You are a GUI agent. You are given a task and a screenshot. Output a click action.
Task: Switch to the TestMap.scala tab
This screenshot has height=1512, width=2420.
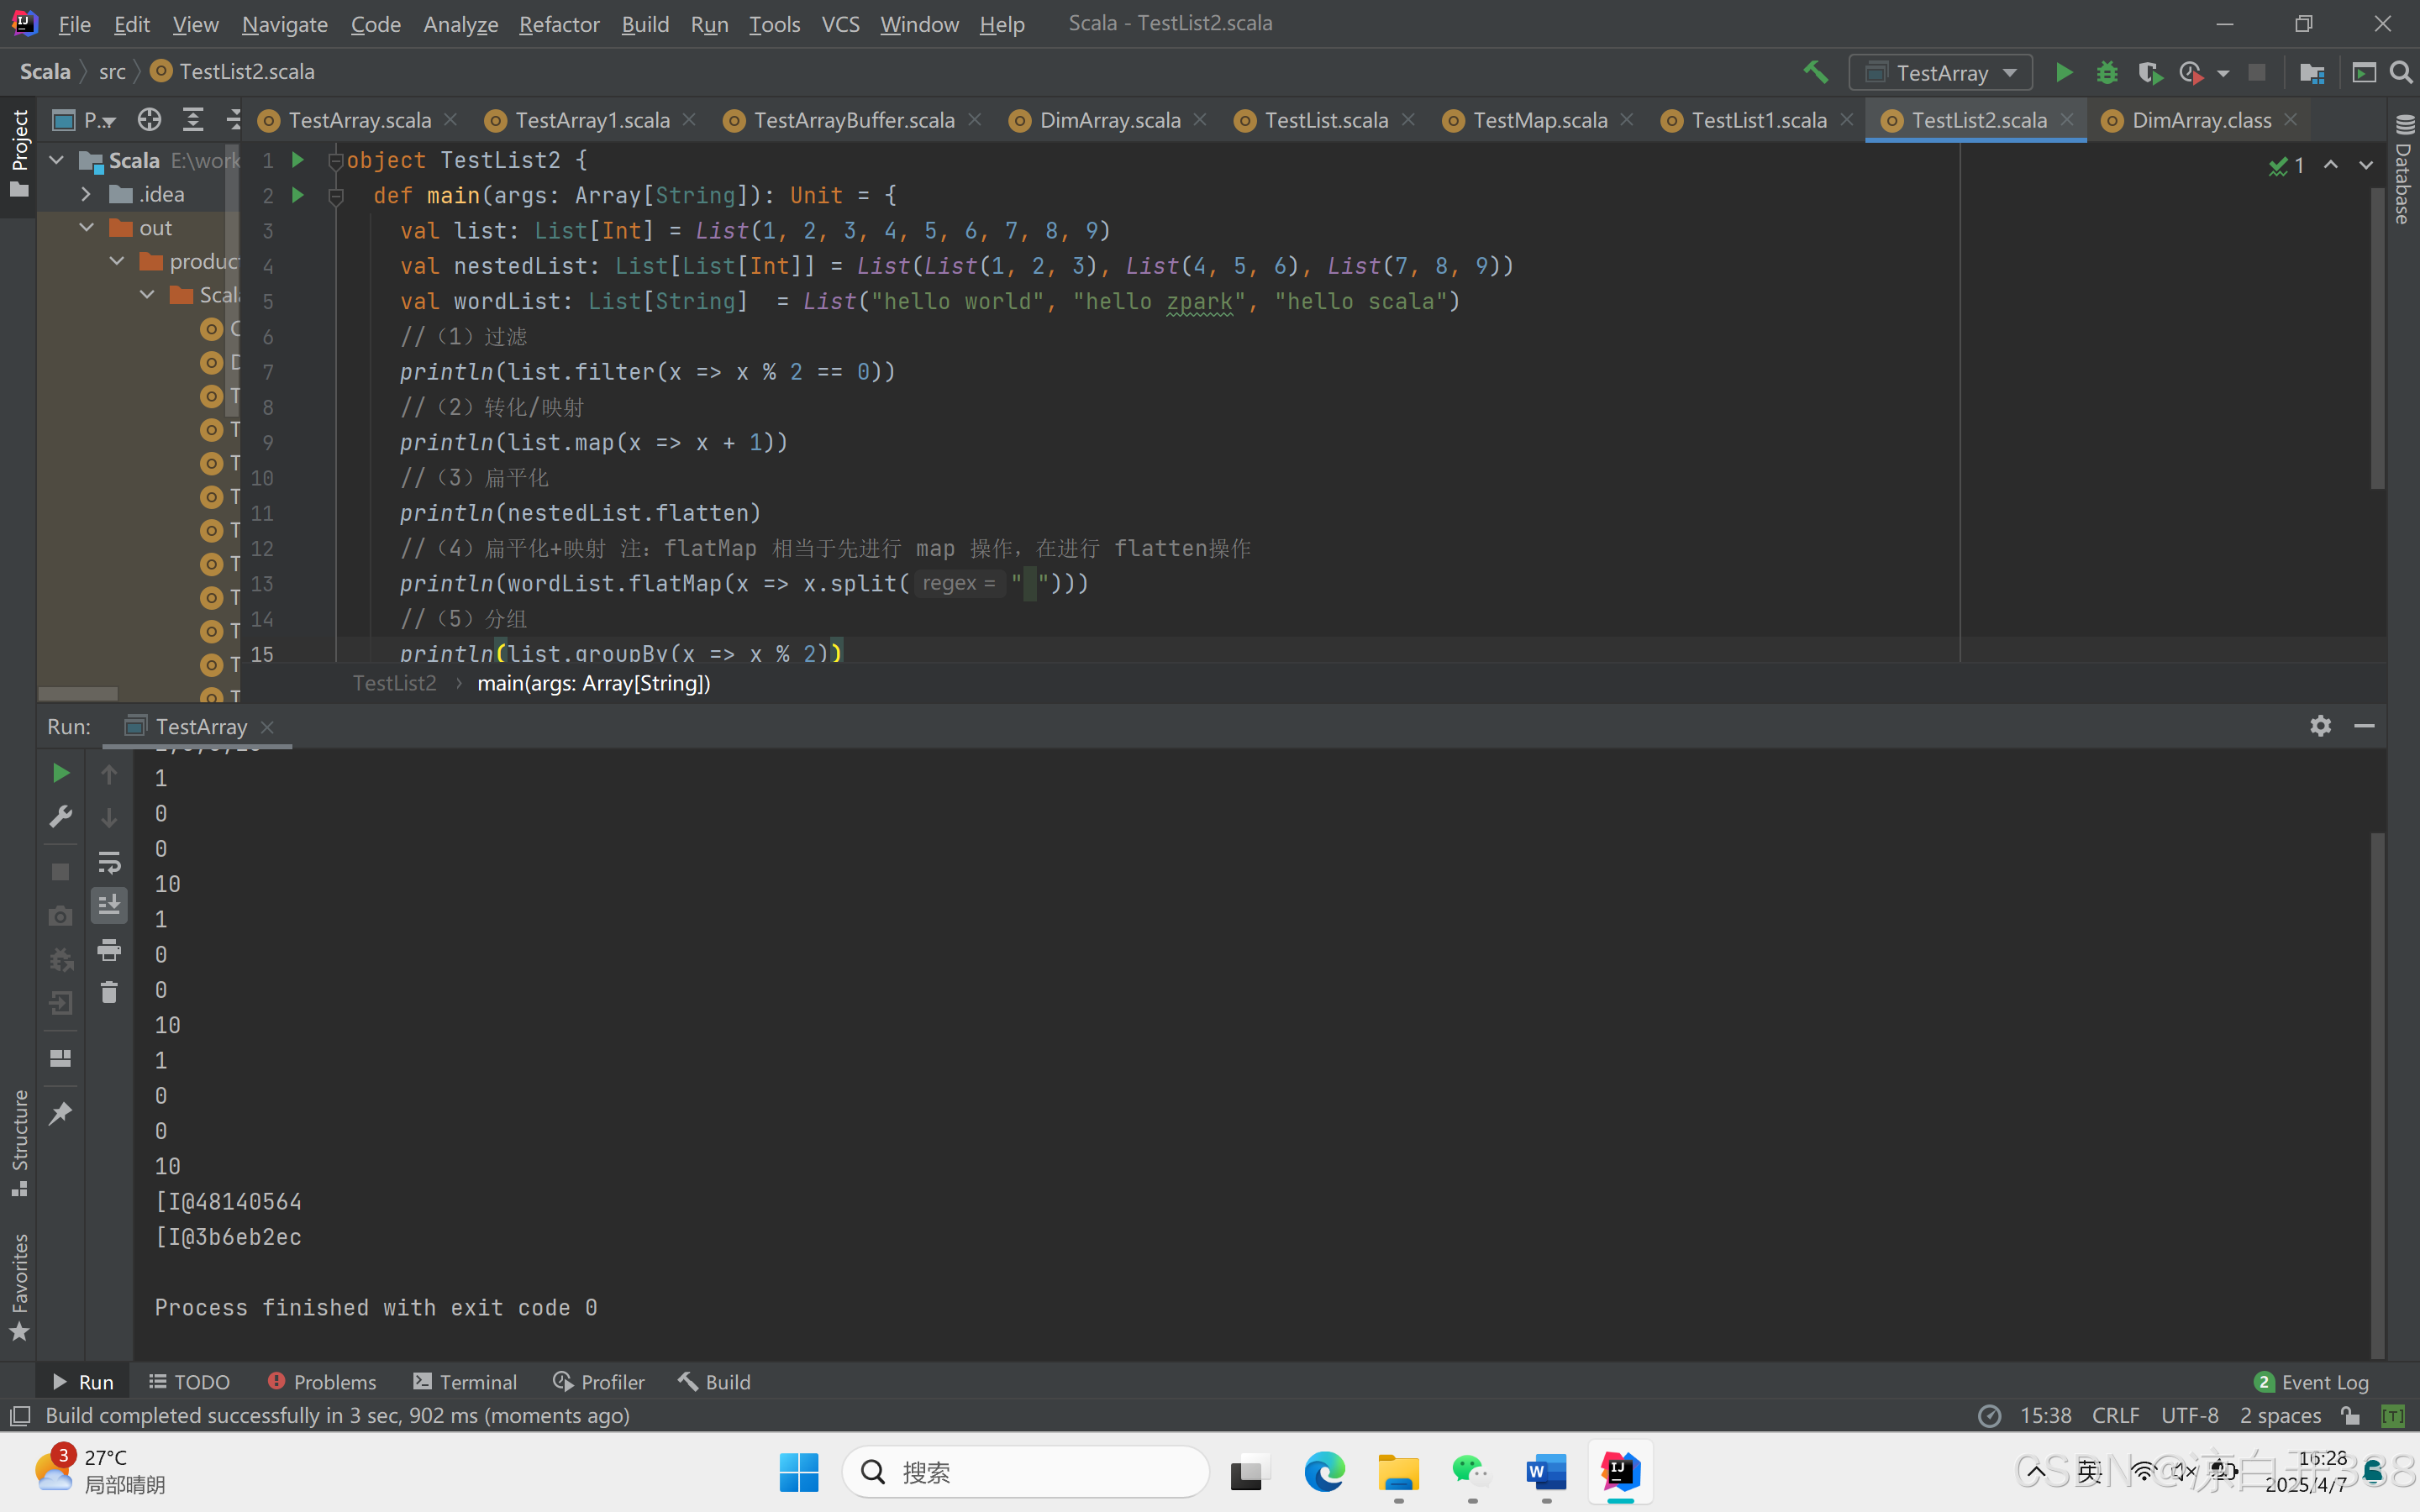pos(1539,120)
